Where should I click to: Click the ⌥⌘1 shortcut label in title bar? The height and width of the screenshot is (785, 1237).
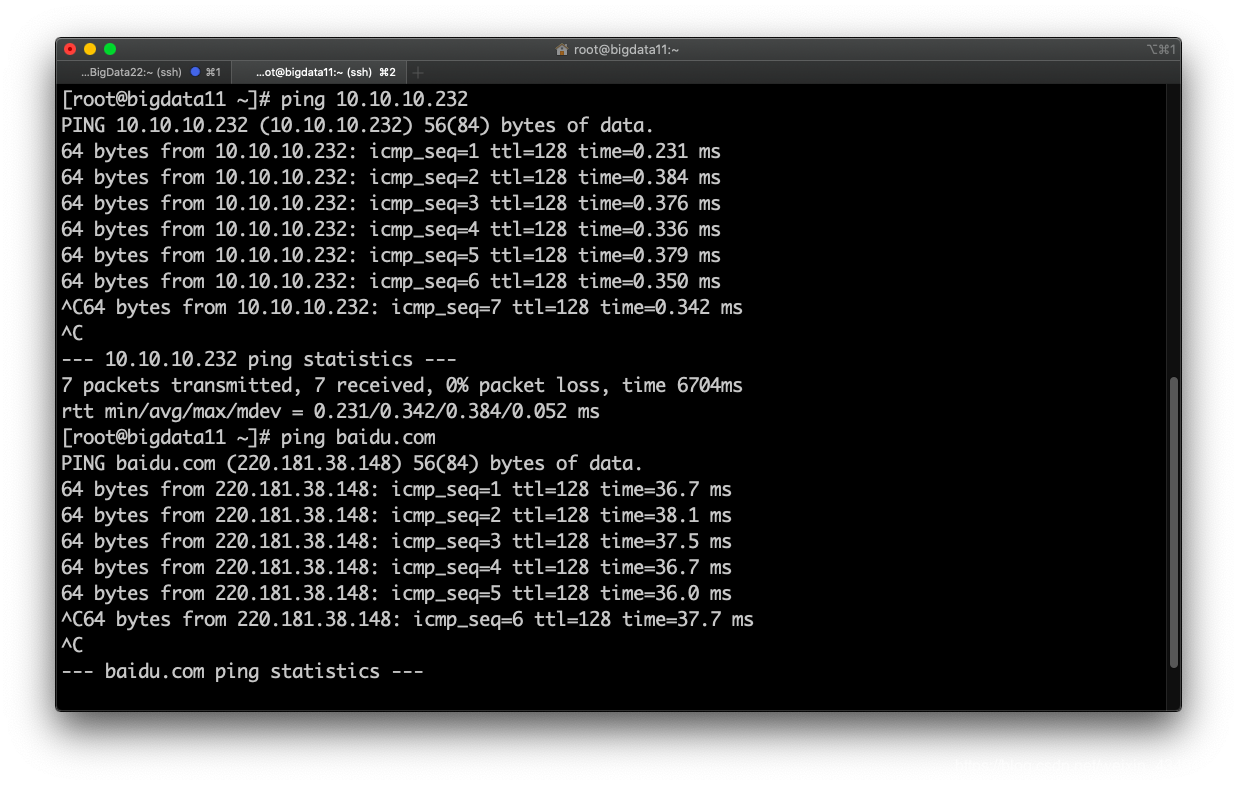[1160, 49]
